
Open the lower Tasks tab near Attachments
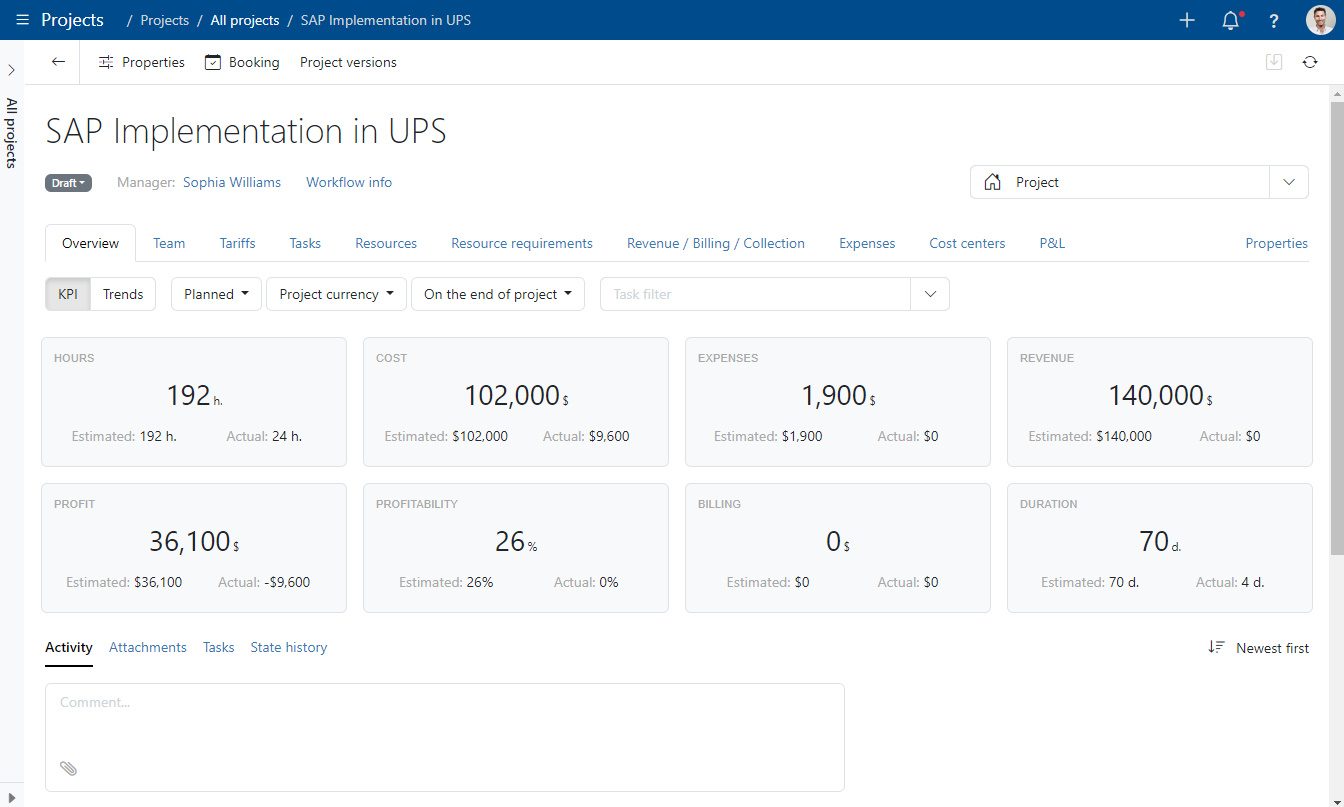[x=218, y=648]
